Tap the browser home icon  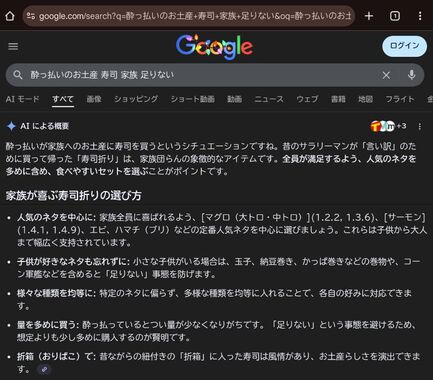(10, 16)
